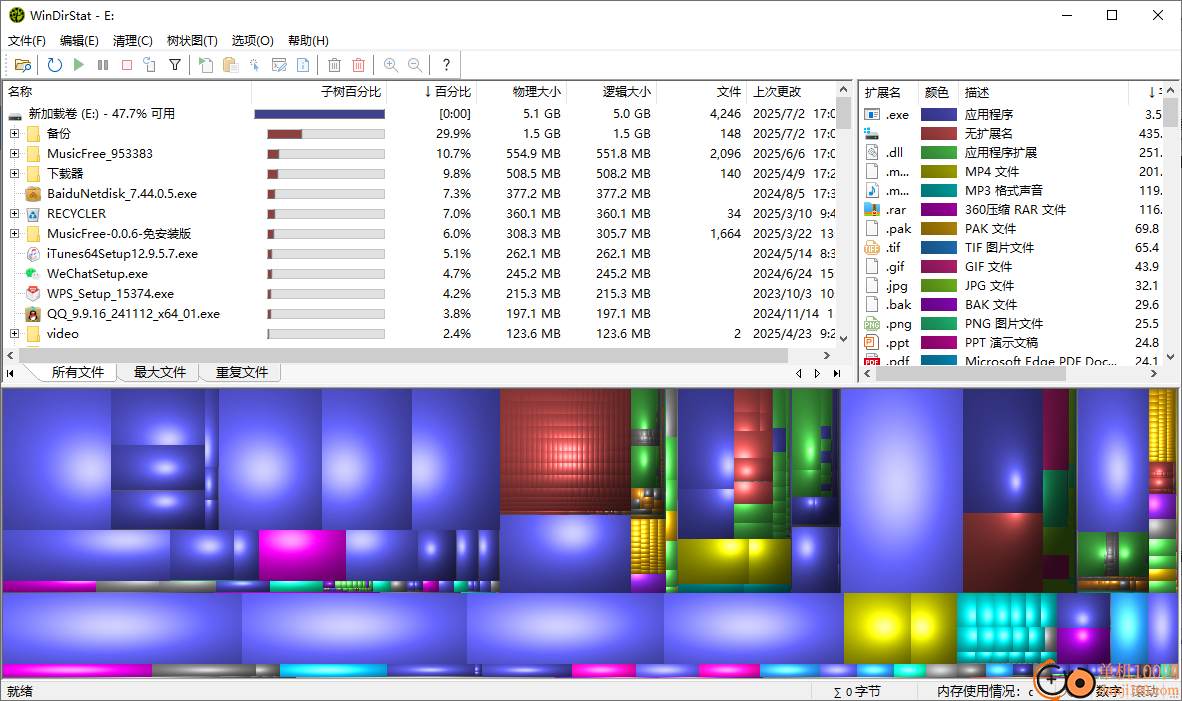Click the 备份 subtree percentage bar
This screenshot has height=701, width=1182.
point(326,134)
